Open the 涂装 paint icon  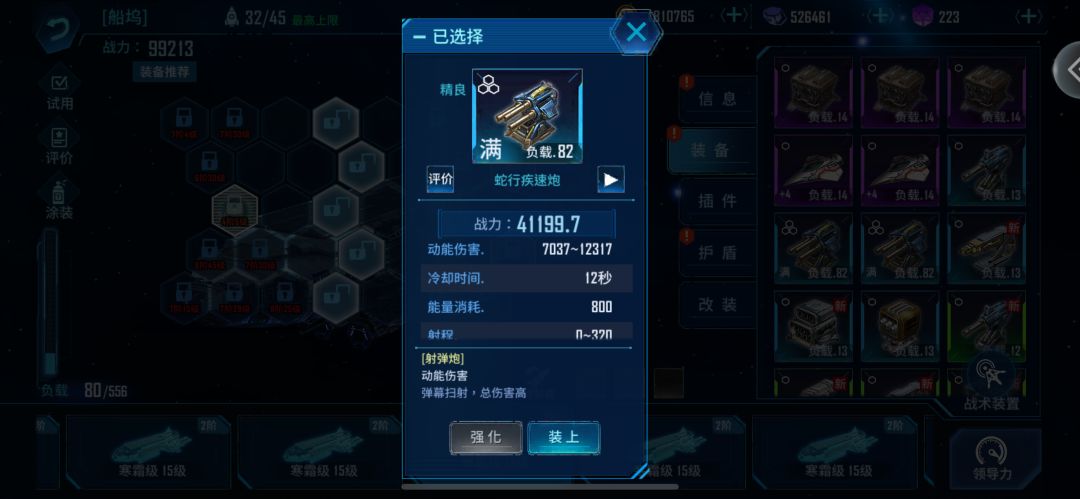point(59,200)
